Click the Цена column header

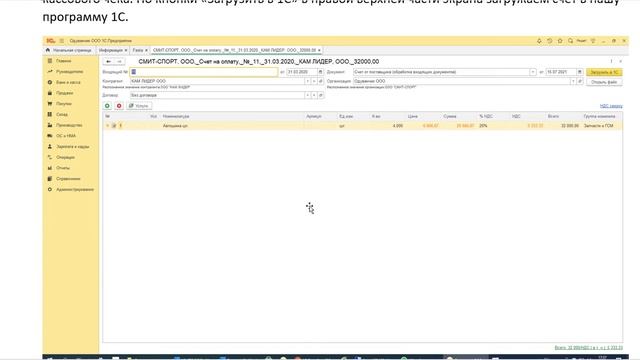click(412, 116)
